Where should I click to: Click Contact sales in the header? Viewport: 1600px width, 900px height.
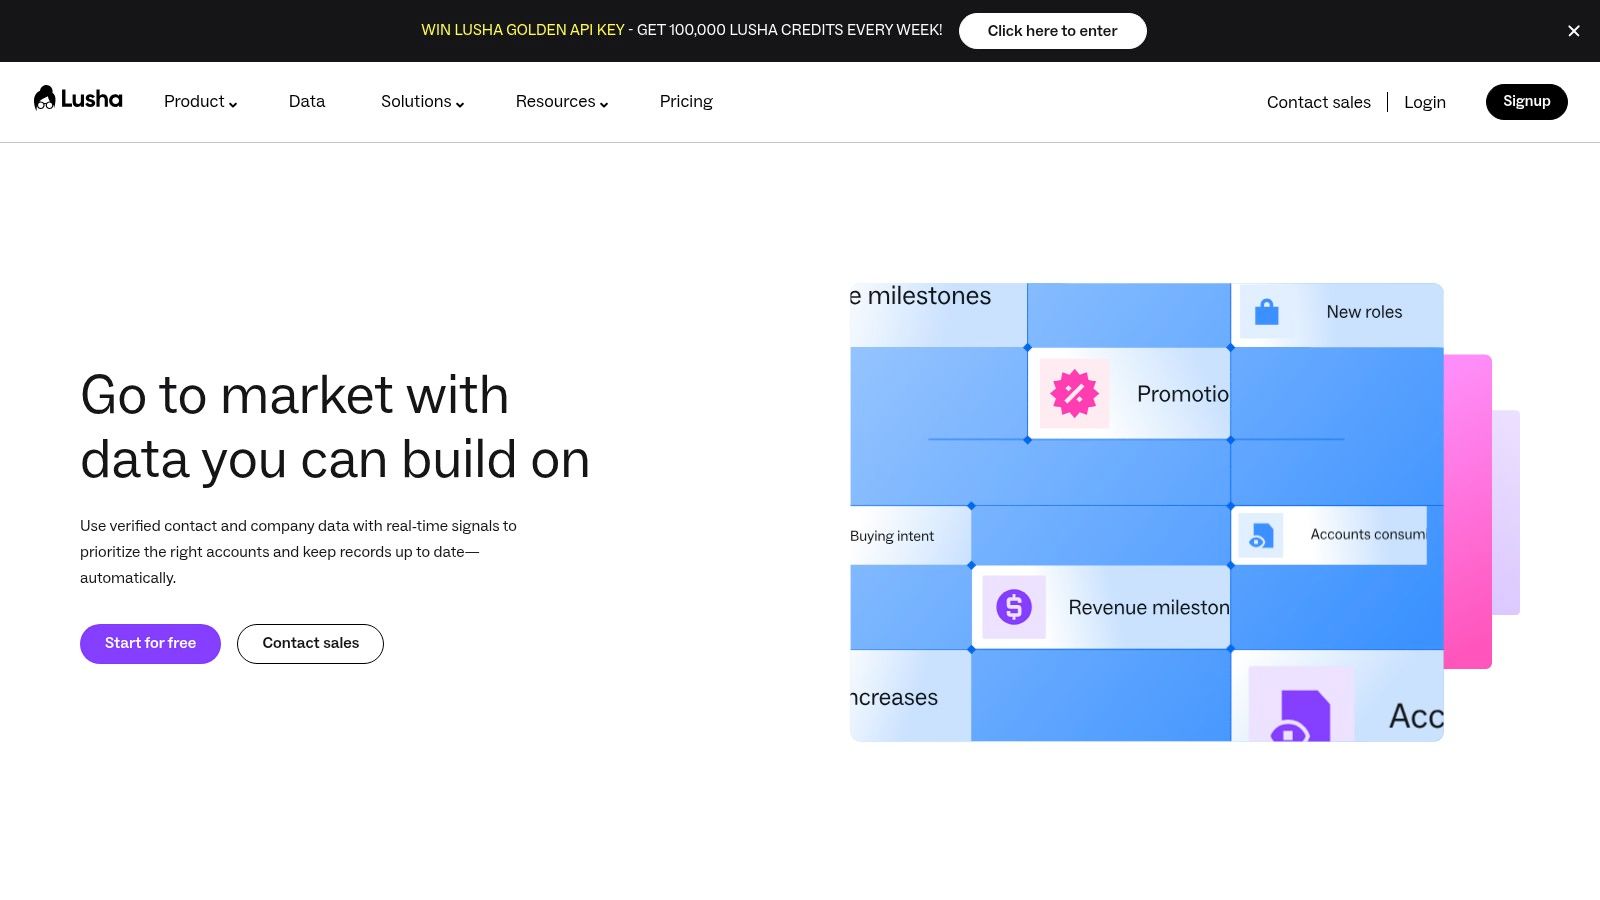click(x=1318, y=102)
